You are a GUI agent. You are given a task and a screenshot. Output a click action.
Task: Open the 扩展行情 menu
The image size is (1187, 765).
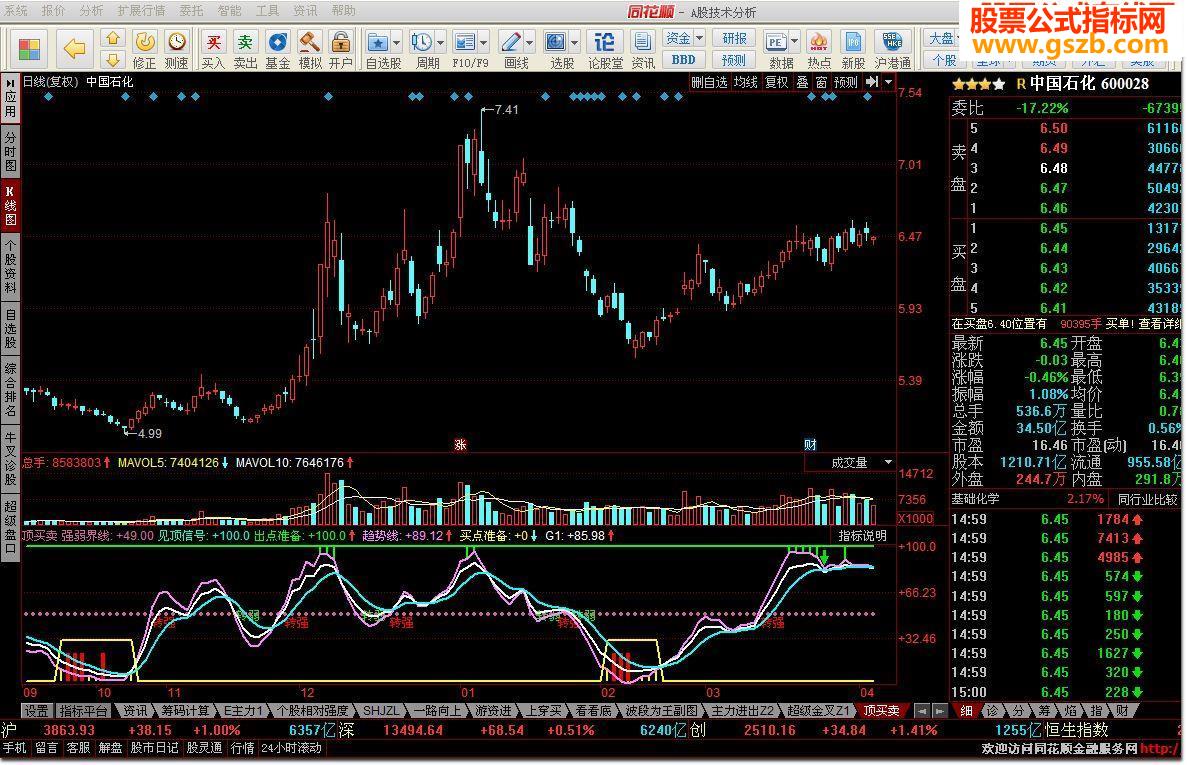pos(141,11)
